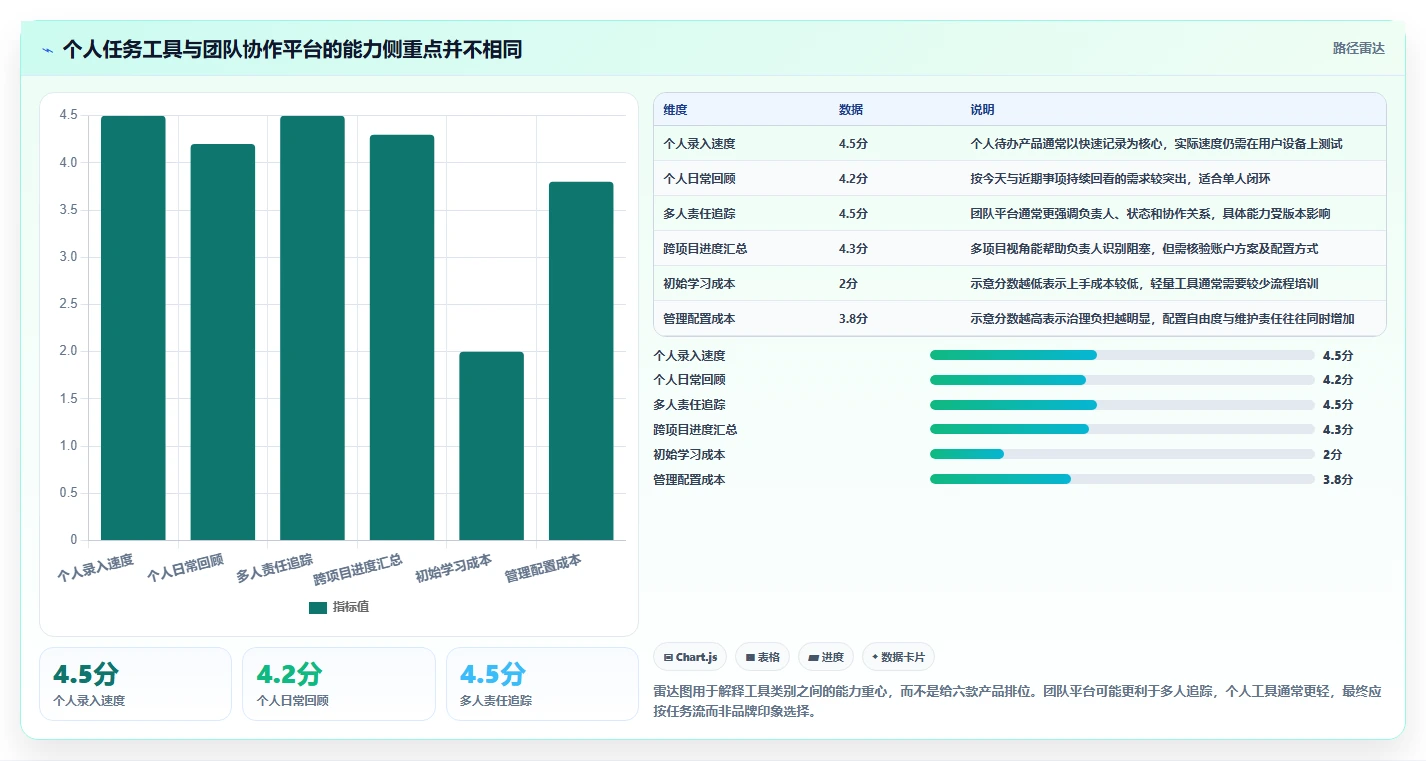Click the 跨项目进度汇总 x-axis label

358,569
